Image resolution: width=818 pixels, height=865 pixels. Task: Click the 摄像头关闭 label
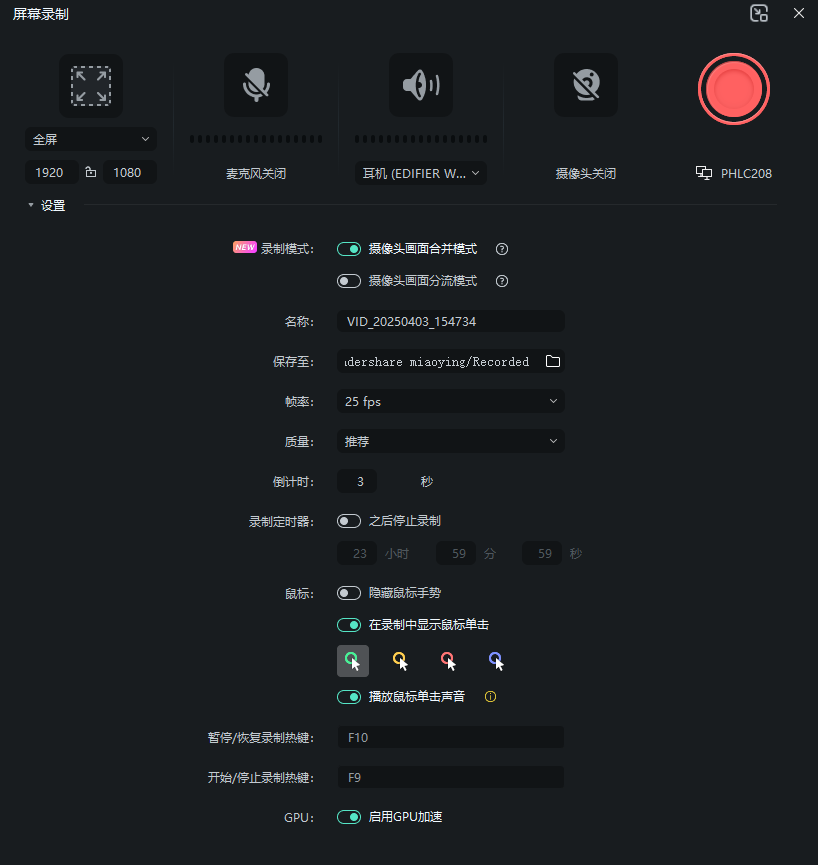click(x=586, y=174)
